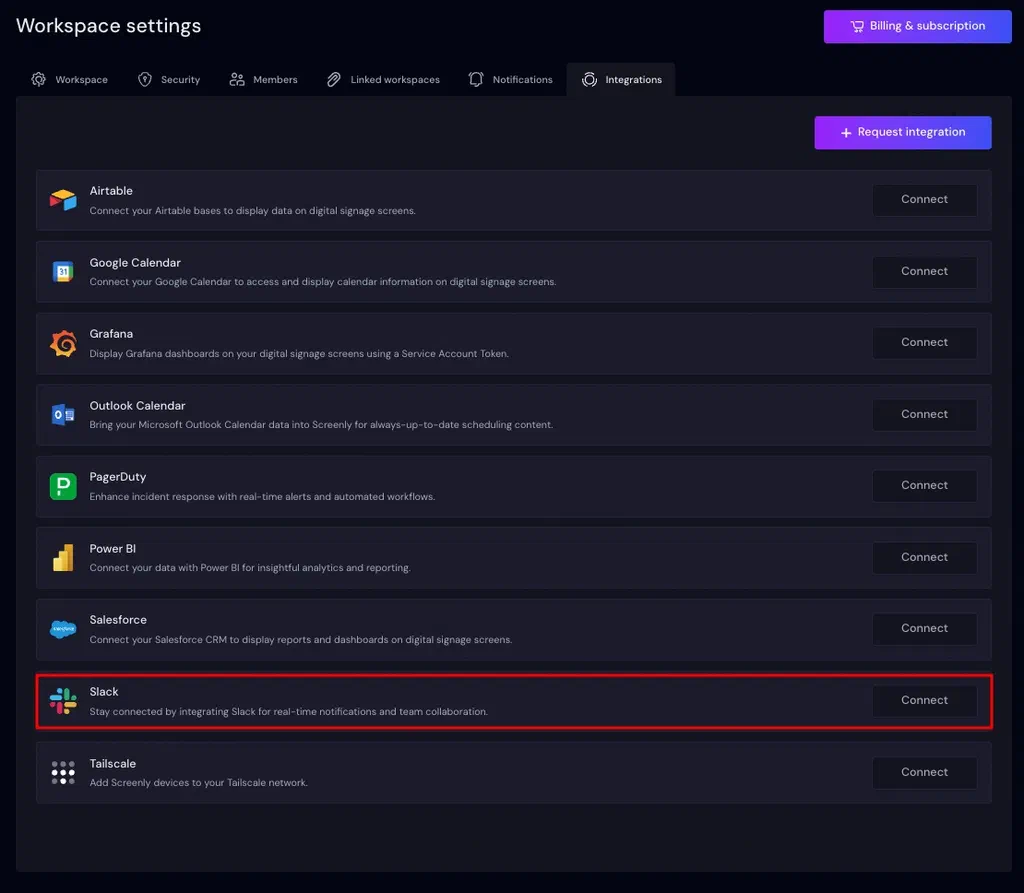Connect the Salesforce integration
This screenshot has width=1024, height=893.
pyautogui.click(x=925, y=628)
